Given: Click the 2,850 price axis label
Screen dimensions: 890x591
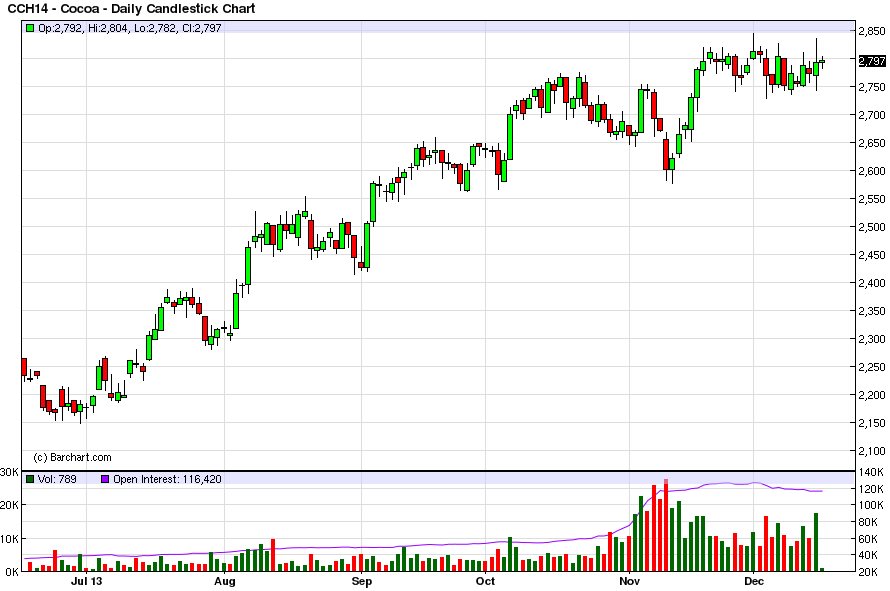Looking at the screenshot, I should 872,31.
